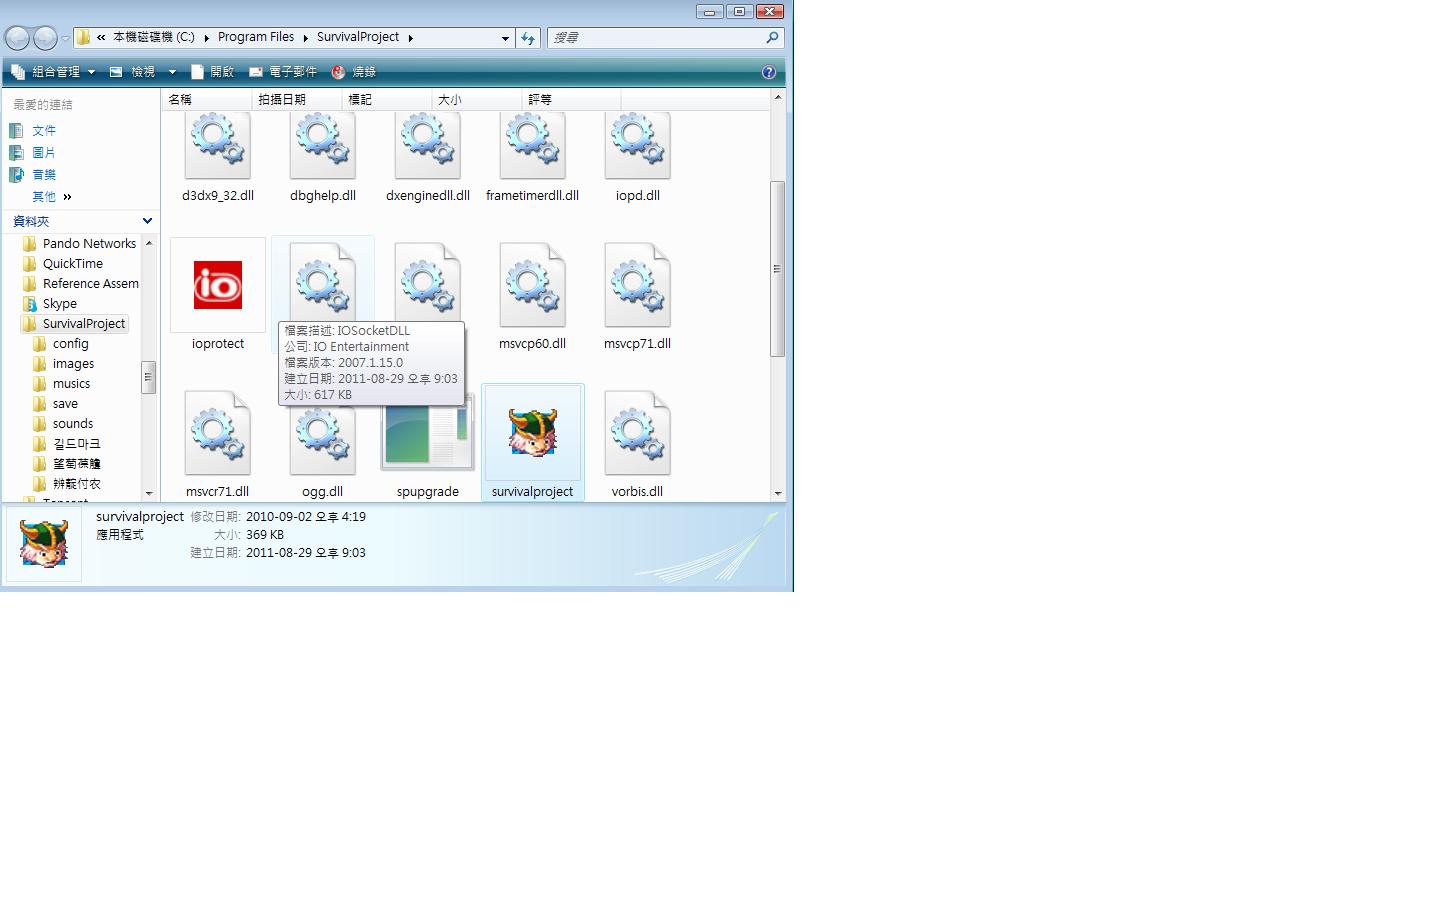The height and width of the screenshot is (900, 1440).
Task: Click the help question mark icon
Action: click(x=769, y=72)
